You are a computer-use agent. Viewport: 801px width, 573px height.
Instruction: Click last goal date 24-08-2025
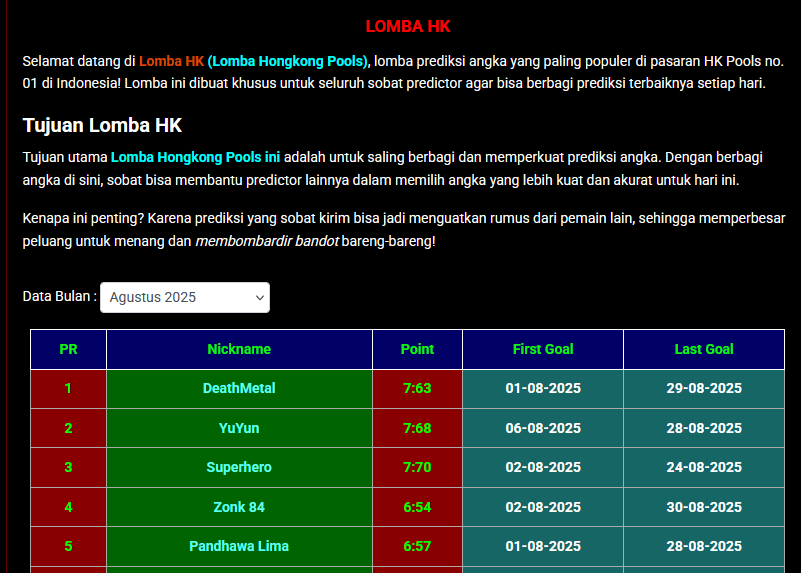coord(704,467)
